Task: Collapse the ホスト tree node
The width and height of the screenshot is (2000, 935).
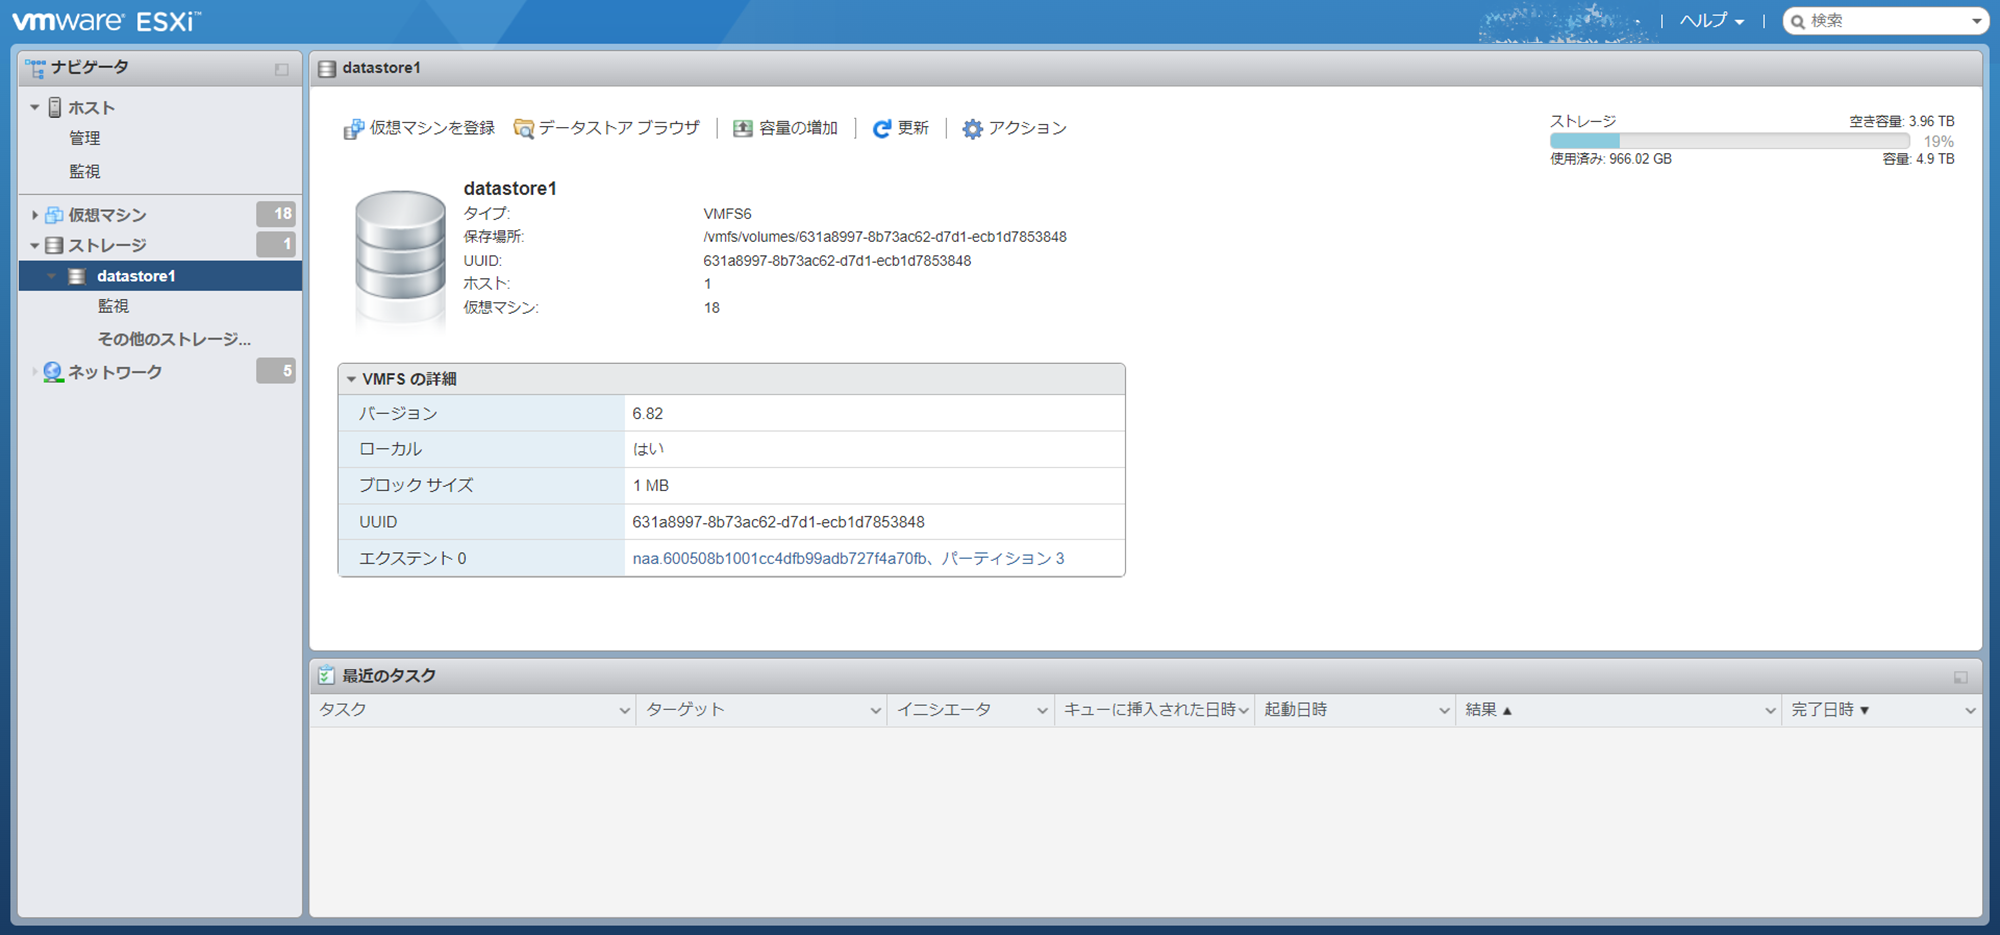Action: tap(35, 107)
